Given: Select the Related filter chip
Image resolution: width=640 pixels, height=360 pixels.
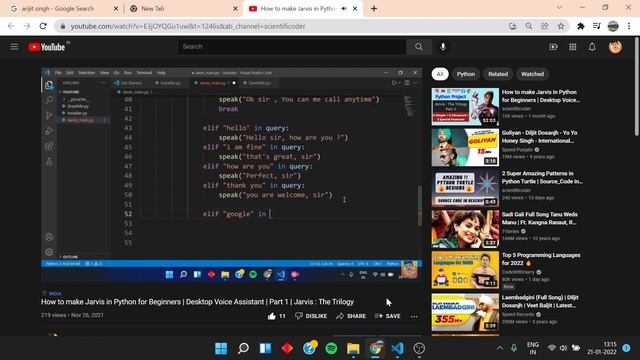Looking at the screenshot, I should point(498,74).
